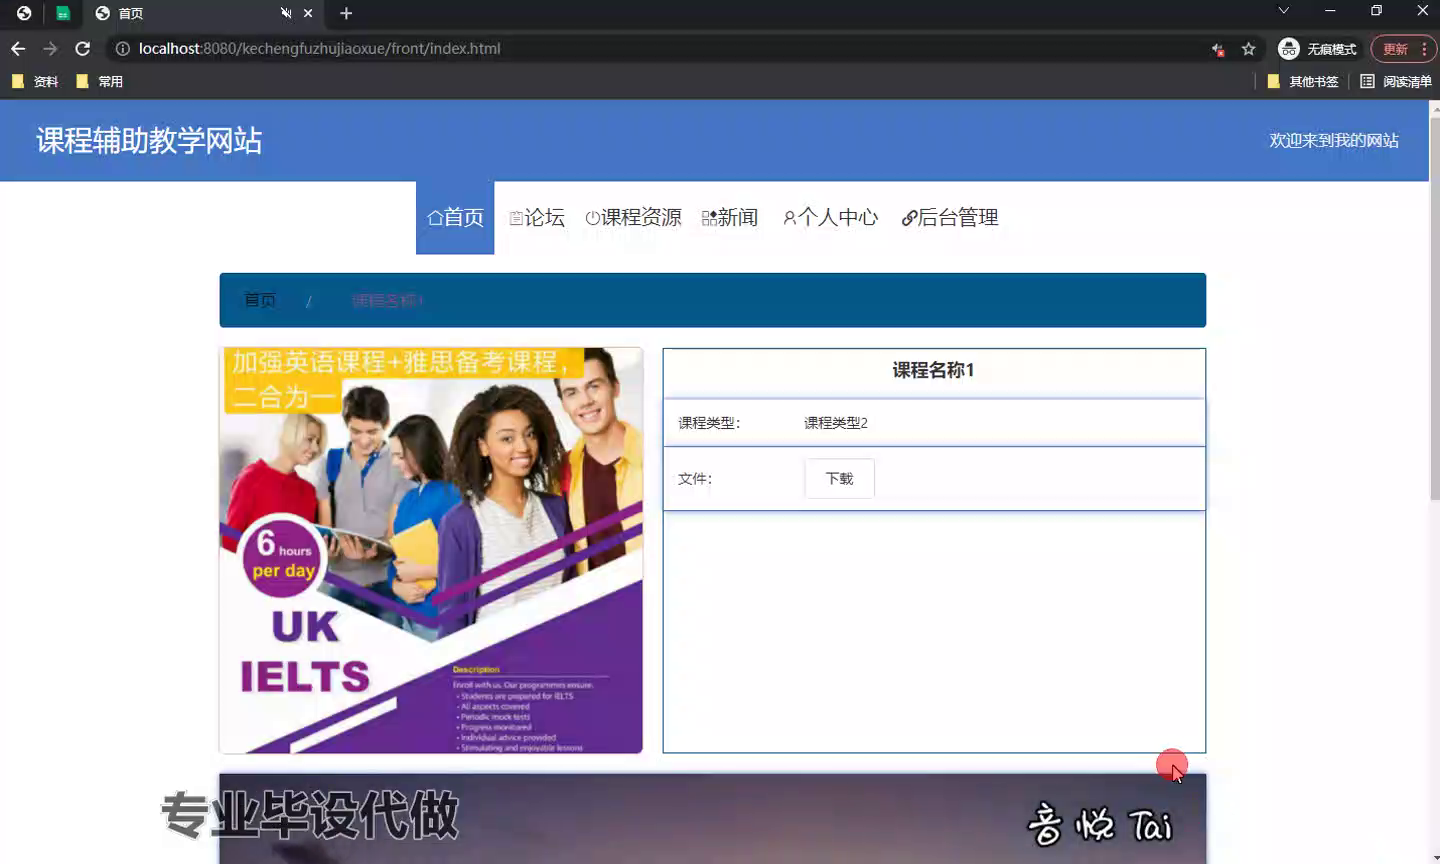Click the 首页 breadcrumb link
1440x864 pixels.
click(260, 300)
